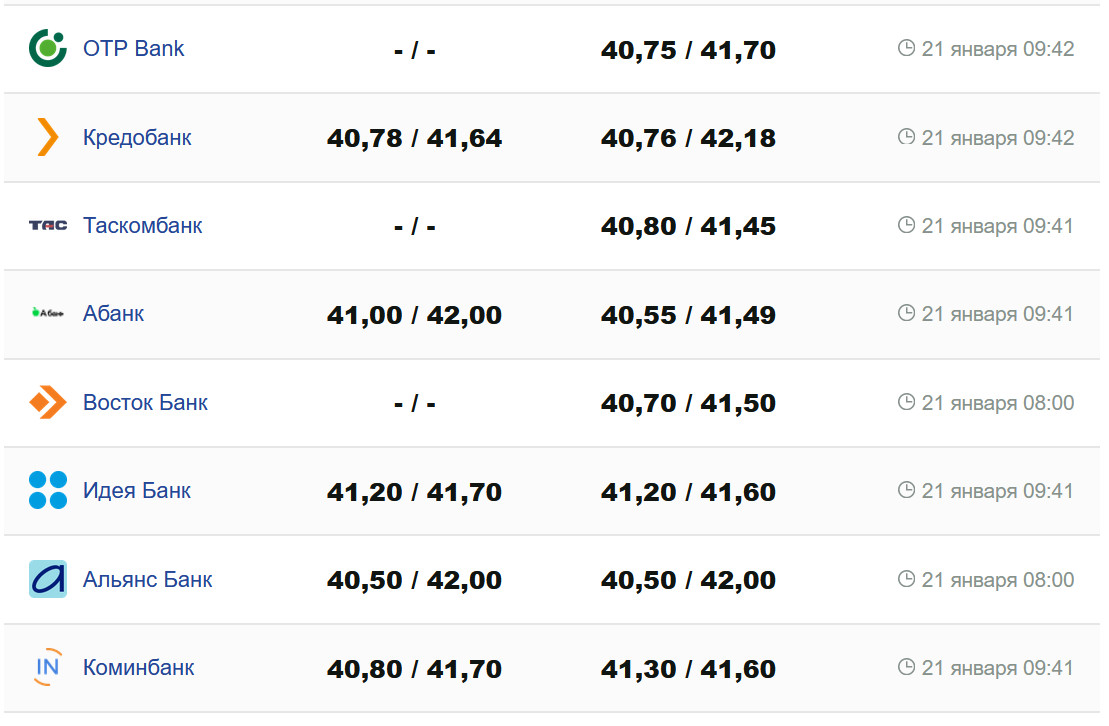Visit the Альянс Банк link
Image resolution: width=1109 pixels, height=726 pixels.
click(147, 579)
